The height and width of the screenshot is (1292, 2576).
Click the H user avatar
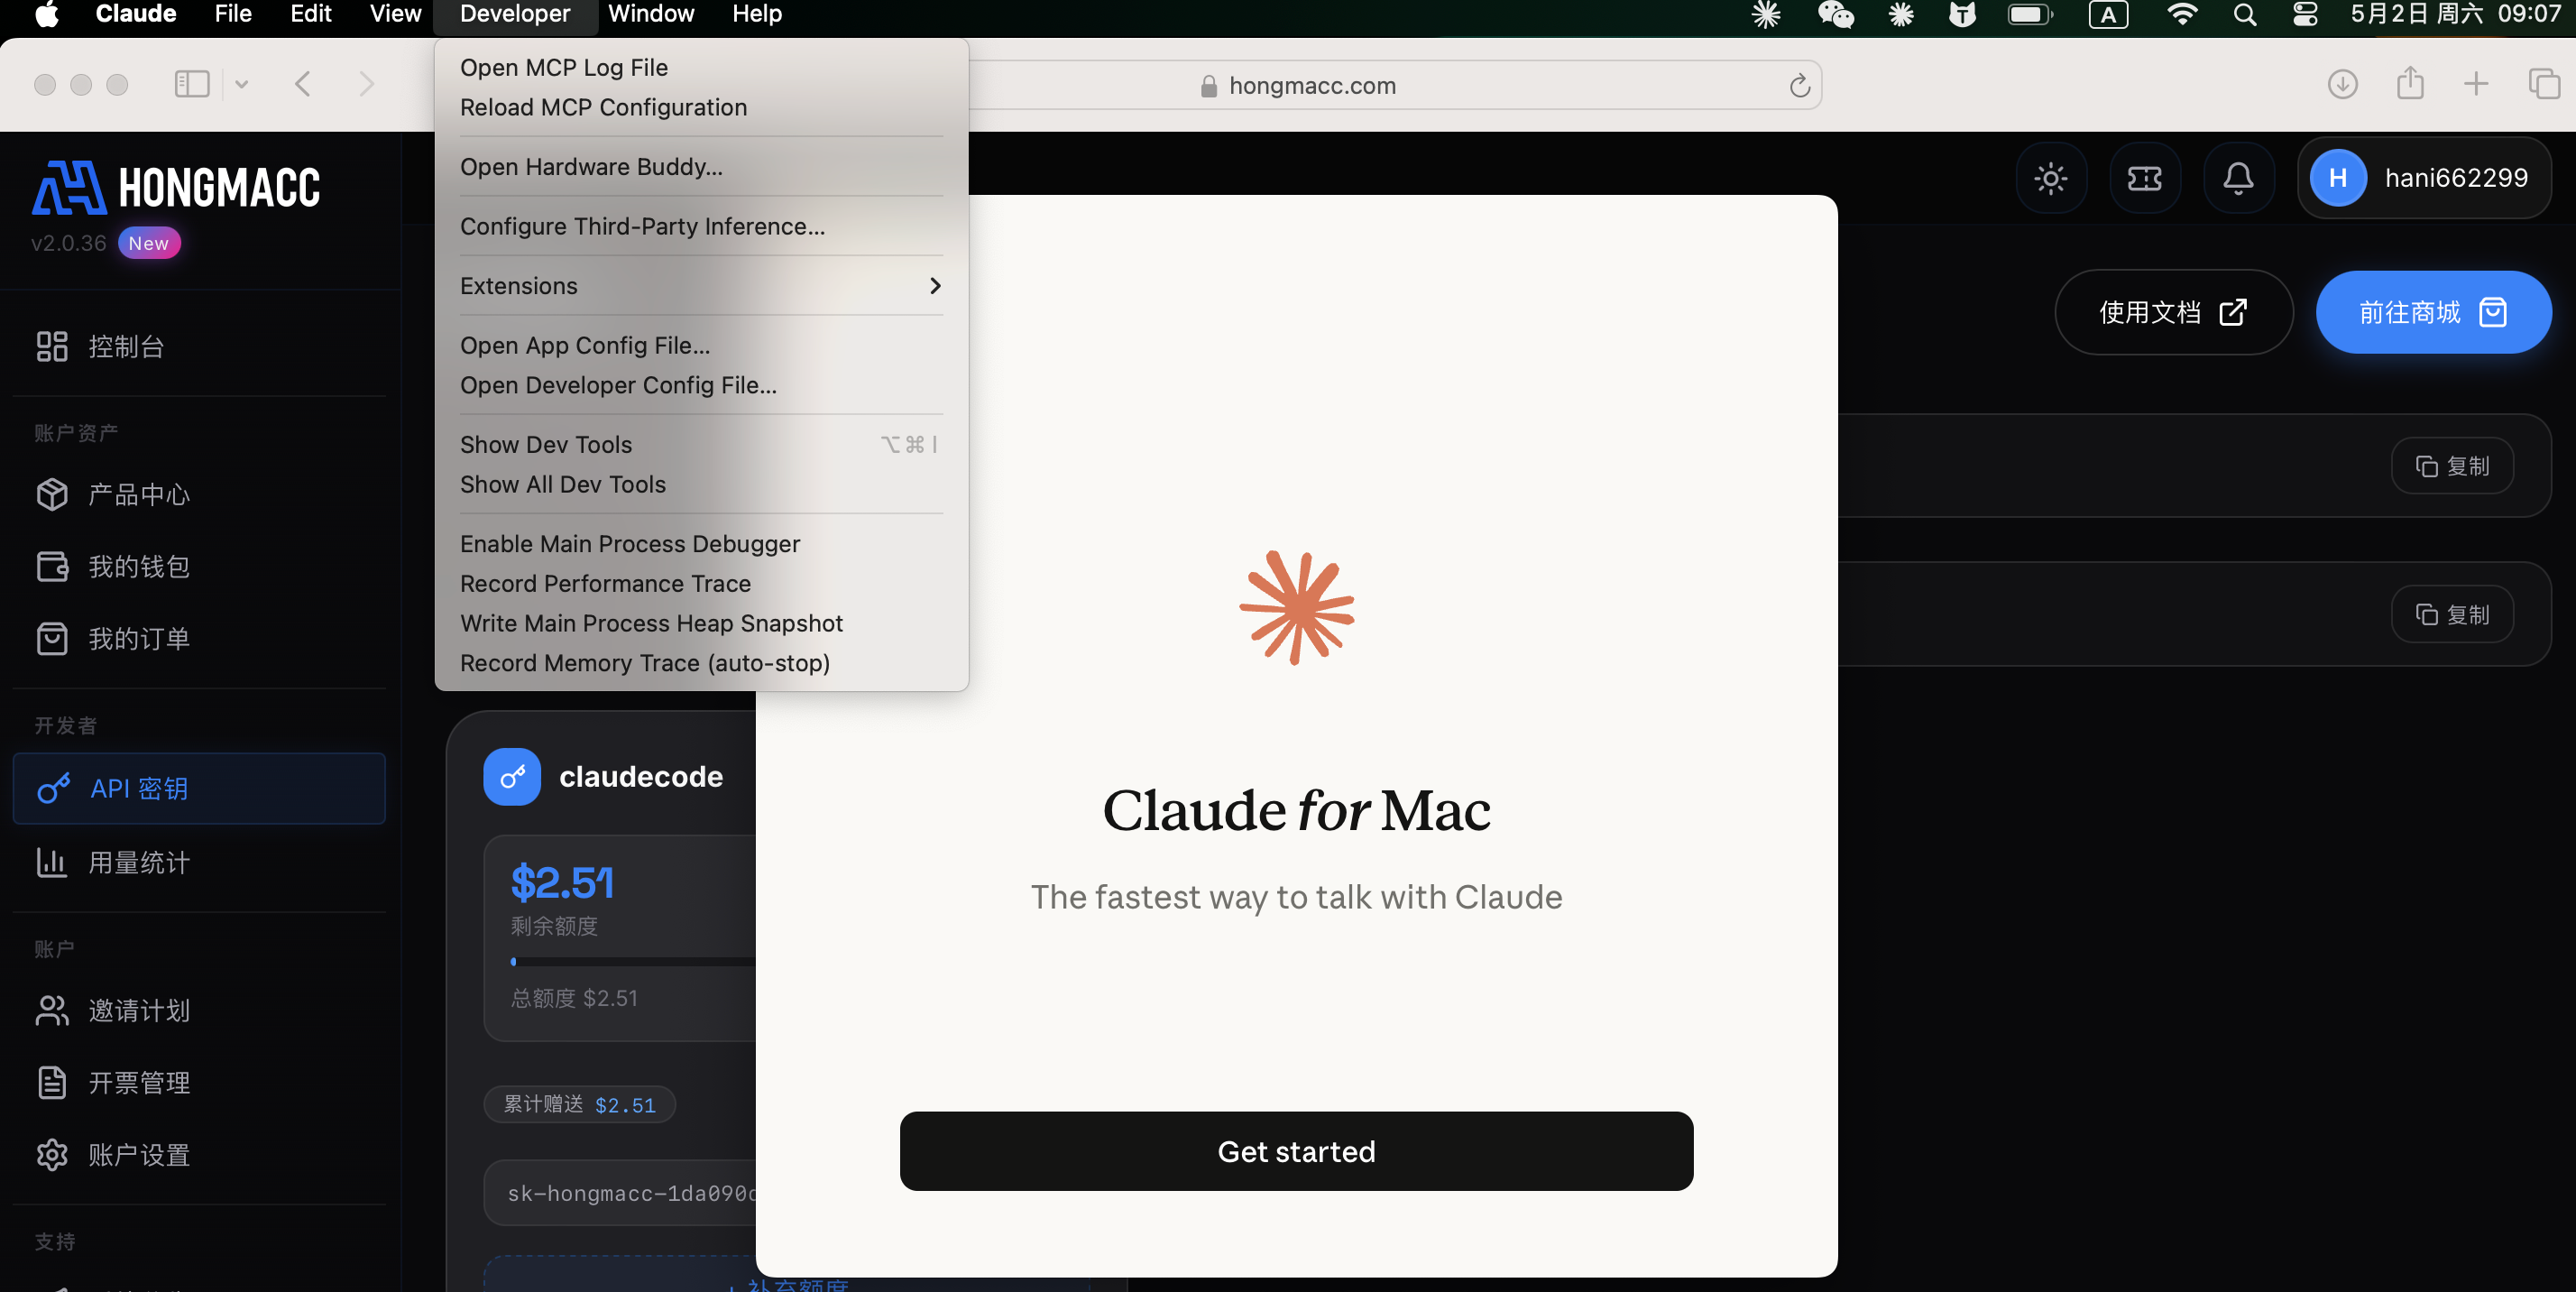tap(2337, 178)
